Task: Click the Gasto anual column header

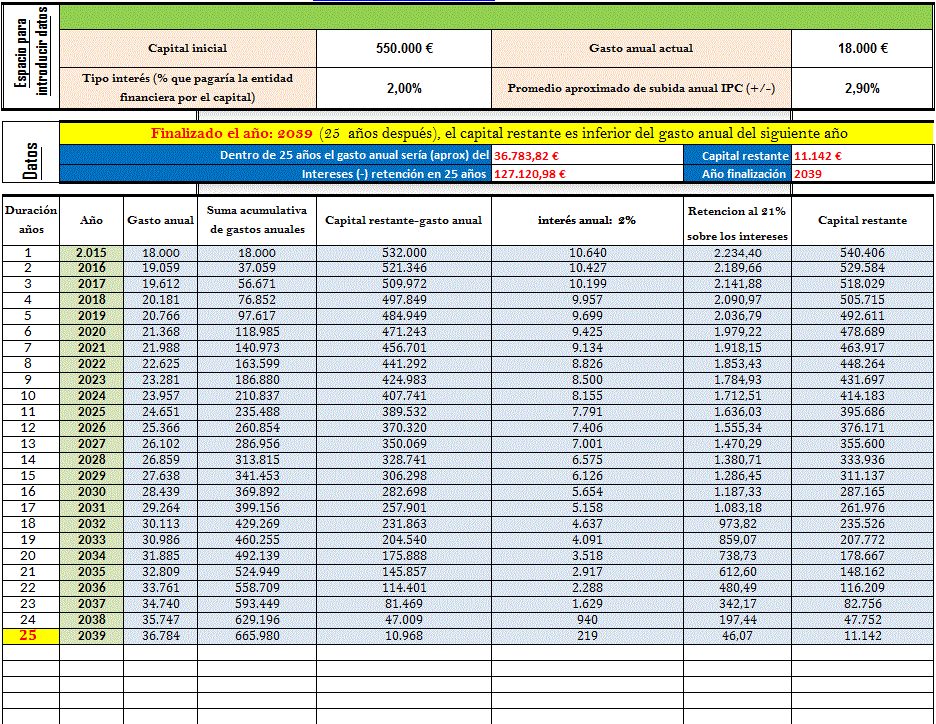Action: pos(160,220)
